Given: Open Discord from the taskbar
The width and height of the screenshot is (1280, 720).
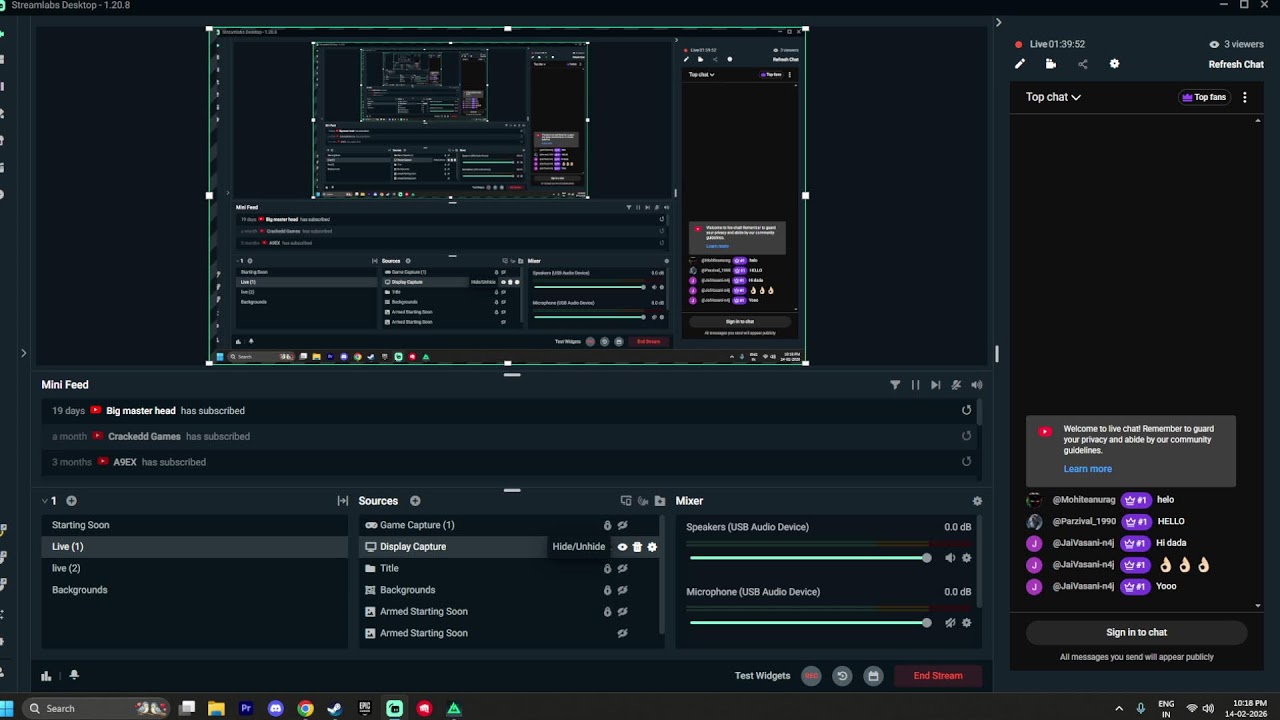Looking at the screenshot, I should pos(275,708).
